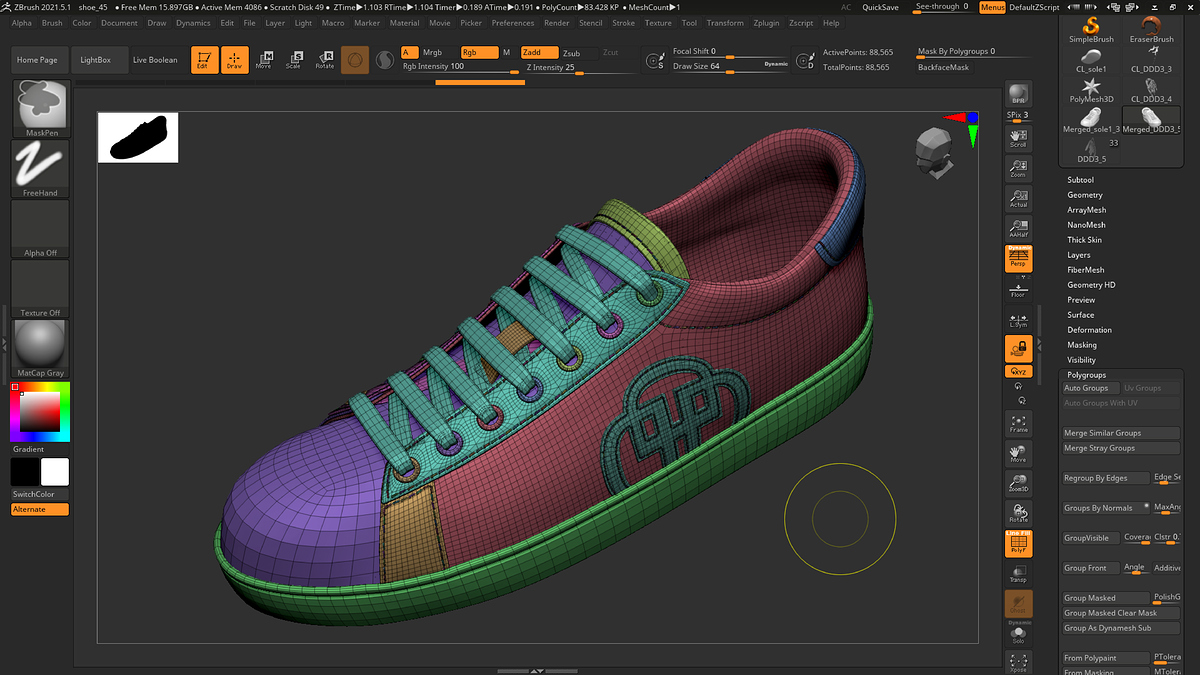Click the shoe silhouette thumbnail
Image resolution: width=1200 pixels, height=675 pixels.
point(138,138)
